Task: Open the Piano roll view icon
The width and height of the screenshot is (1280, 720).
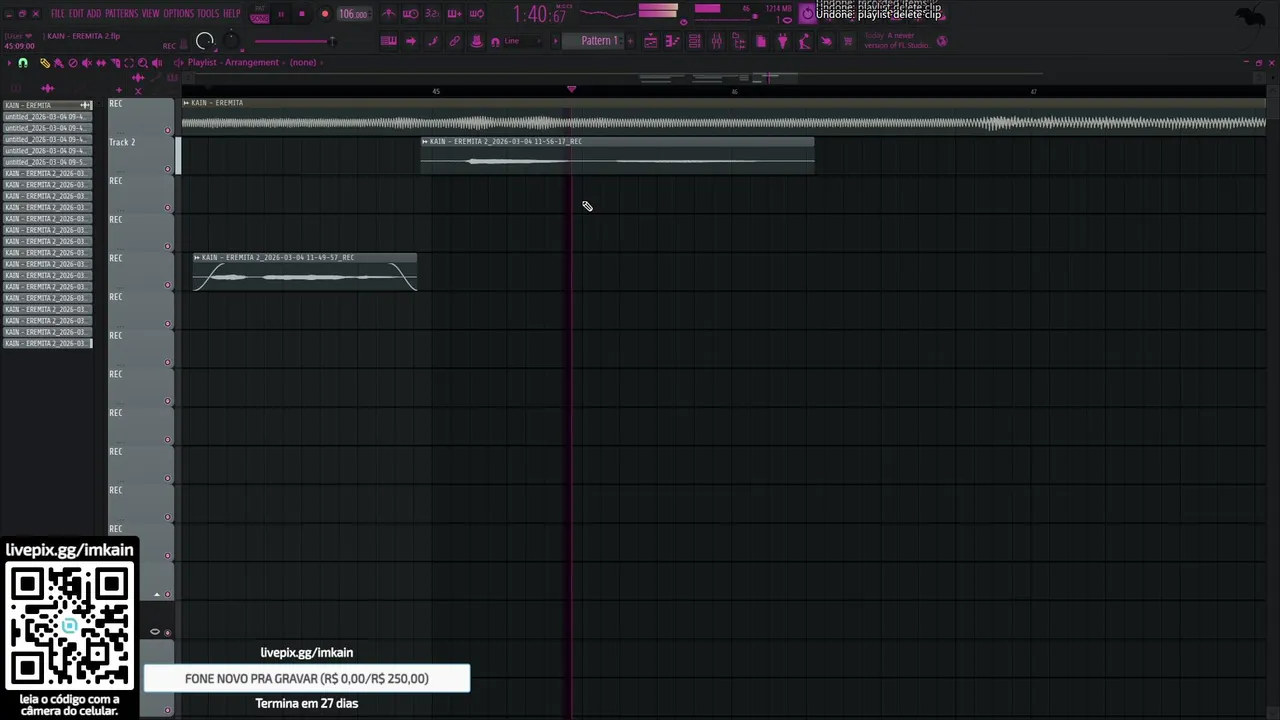Action: [672, 41]
